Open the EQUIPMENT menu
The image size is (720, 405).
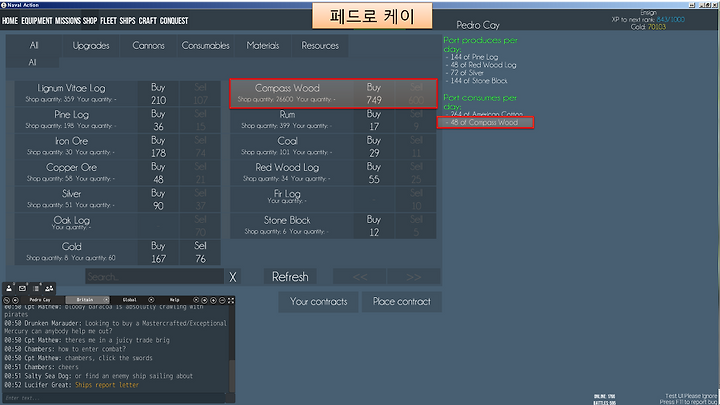click(x=37, y=21)
